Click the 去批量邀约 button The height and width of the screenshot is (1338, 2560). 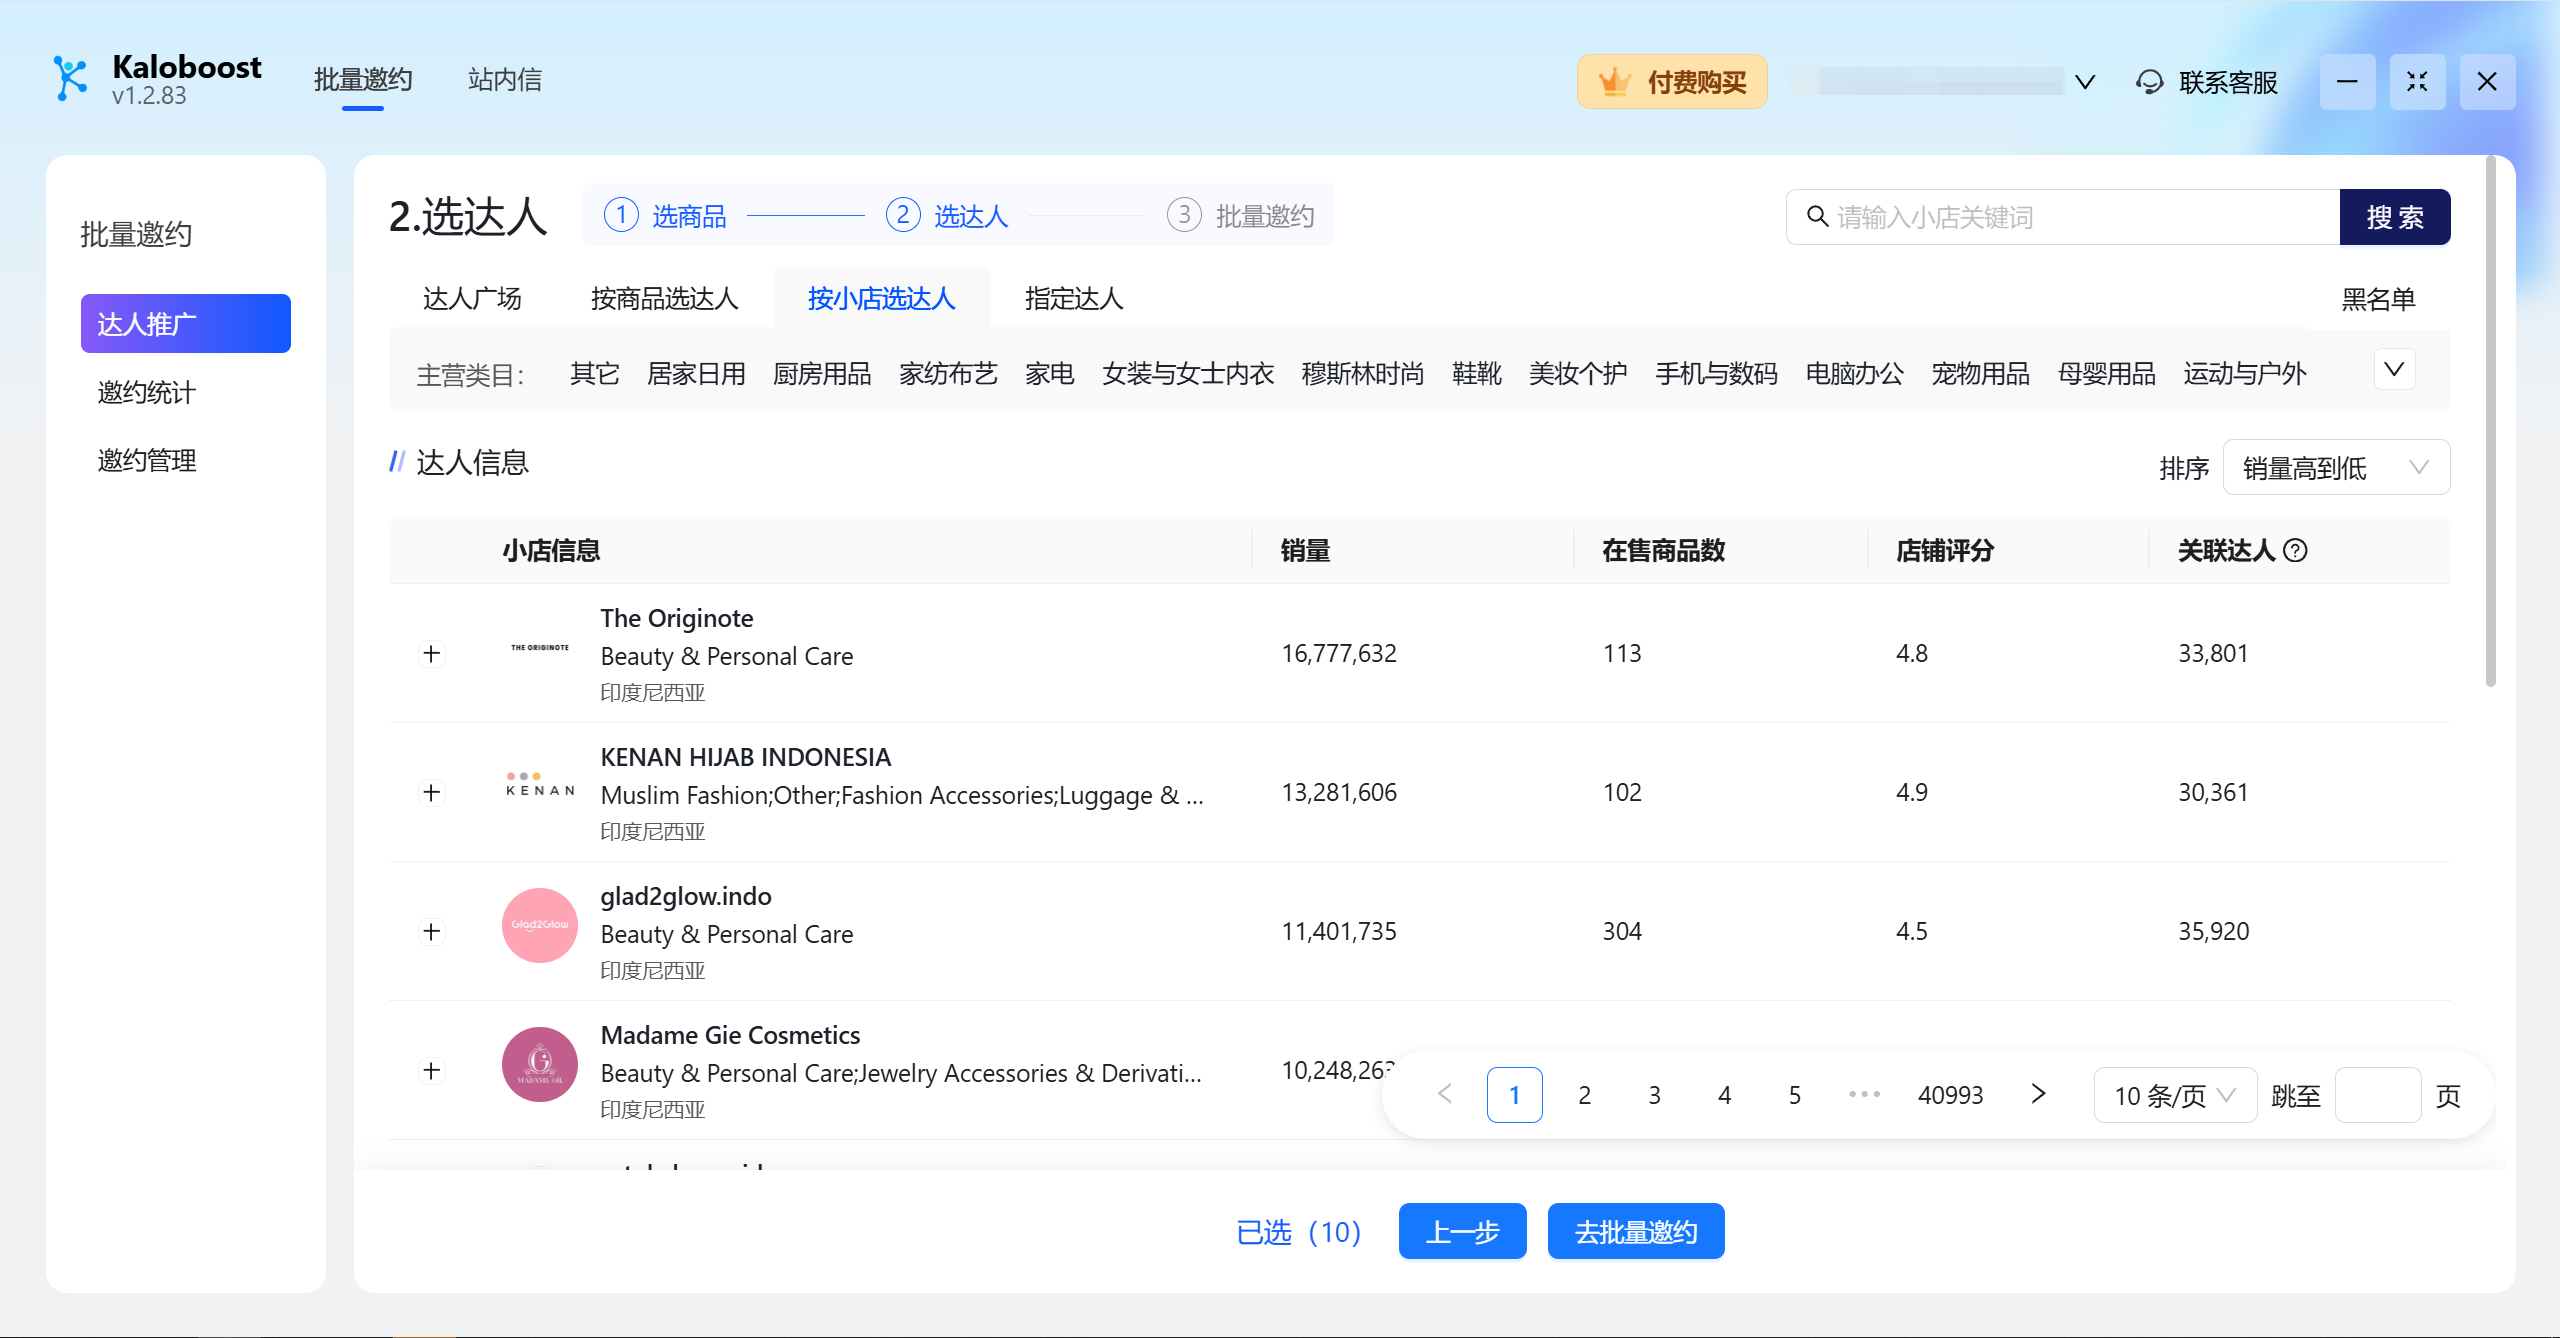point(1636,1231)
